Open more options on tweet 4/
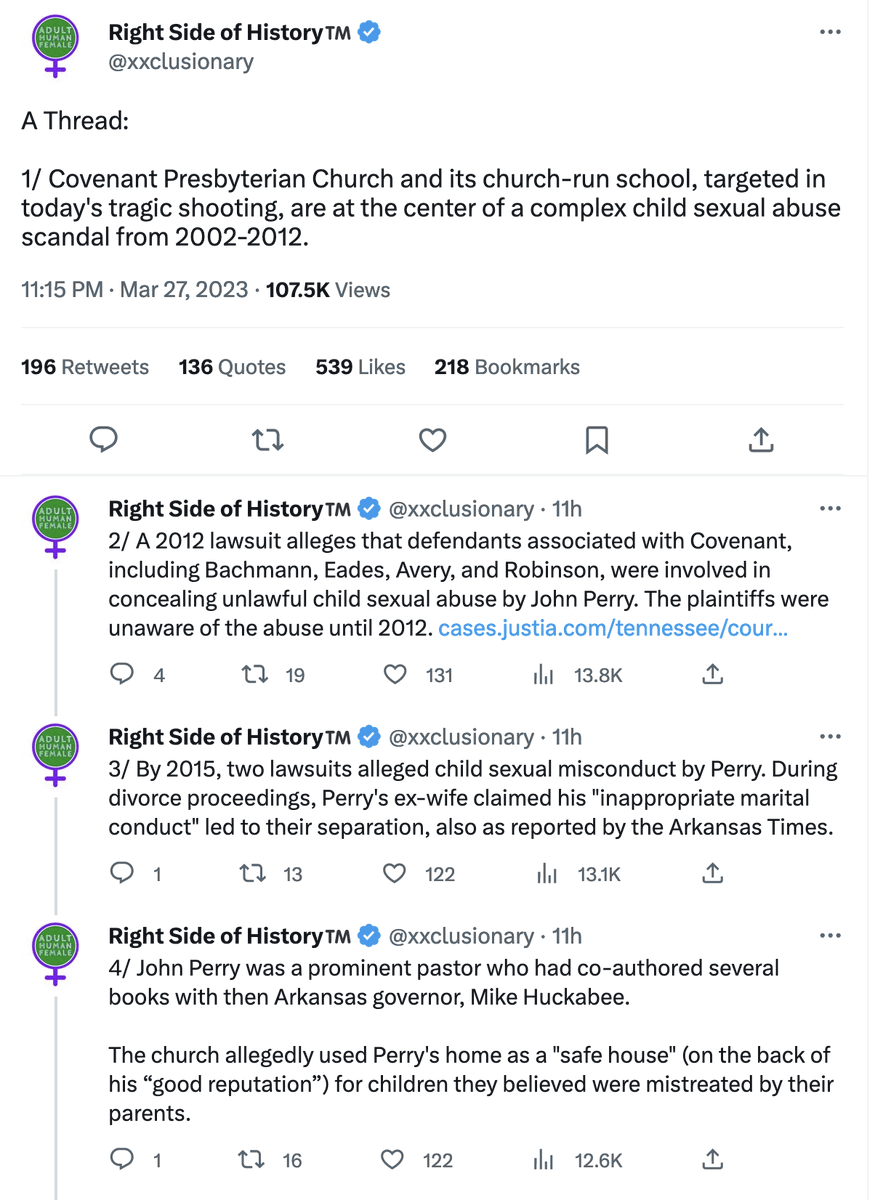 click(x=829, y=936)
